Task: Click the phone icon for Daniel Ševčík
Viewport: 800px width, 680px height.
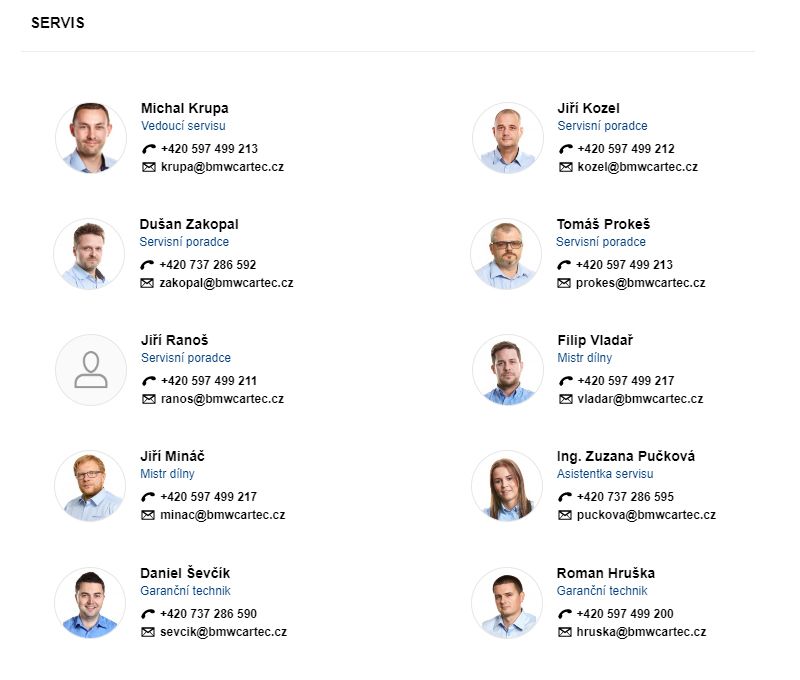Action: click(148, 614)
